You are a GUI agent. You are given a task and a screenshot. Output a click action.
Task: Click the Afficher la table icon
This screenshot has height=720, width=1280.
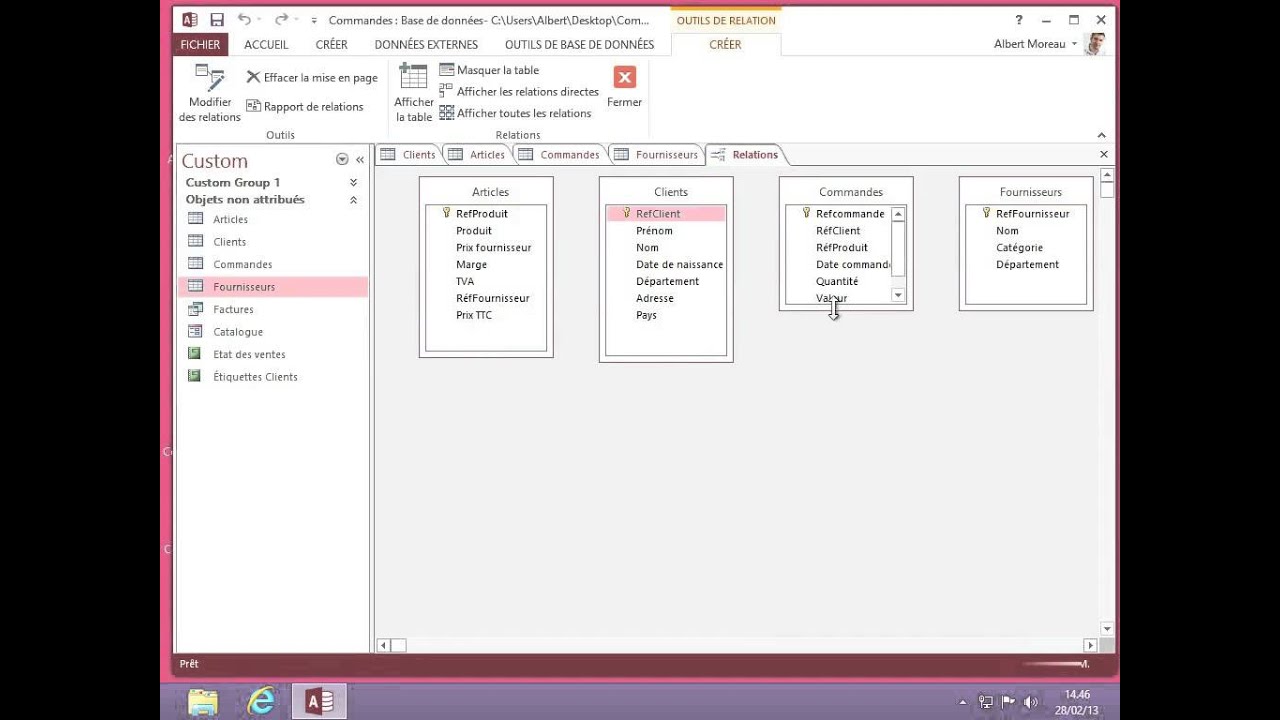click(x=413, y=77)
